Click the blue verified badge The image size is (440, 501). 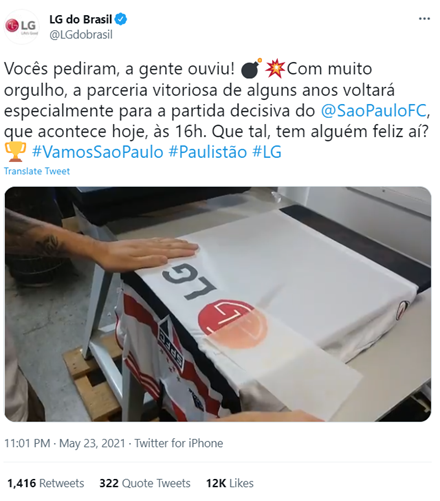(x=121, y=19)
